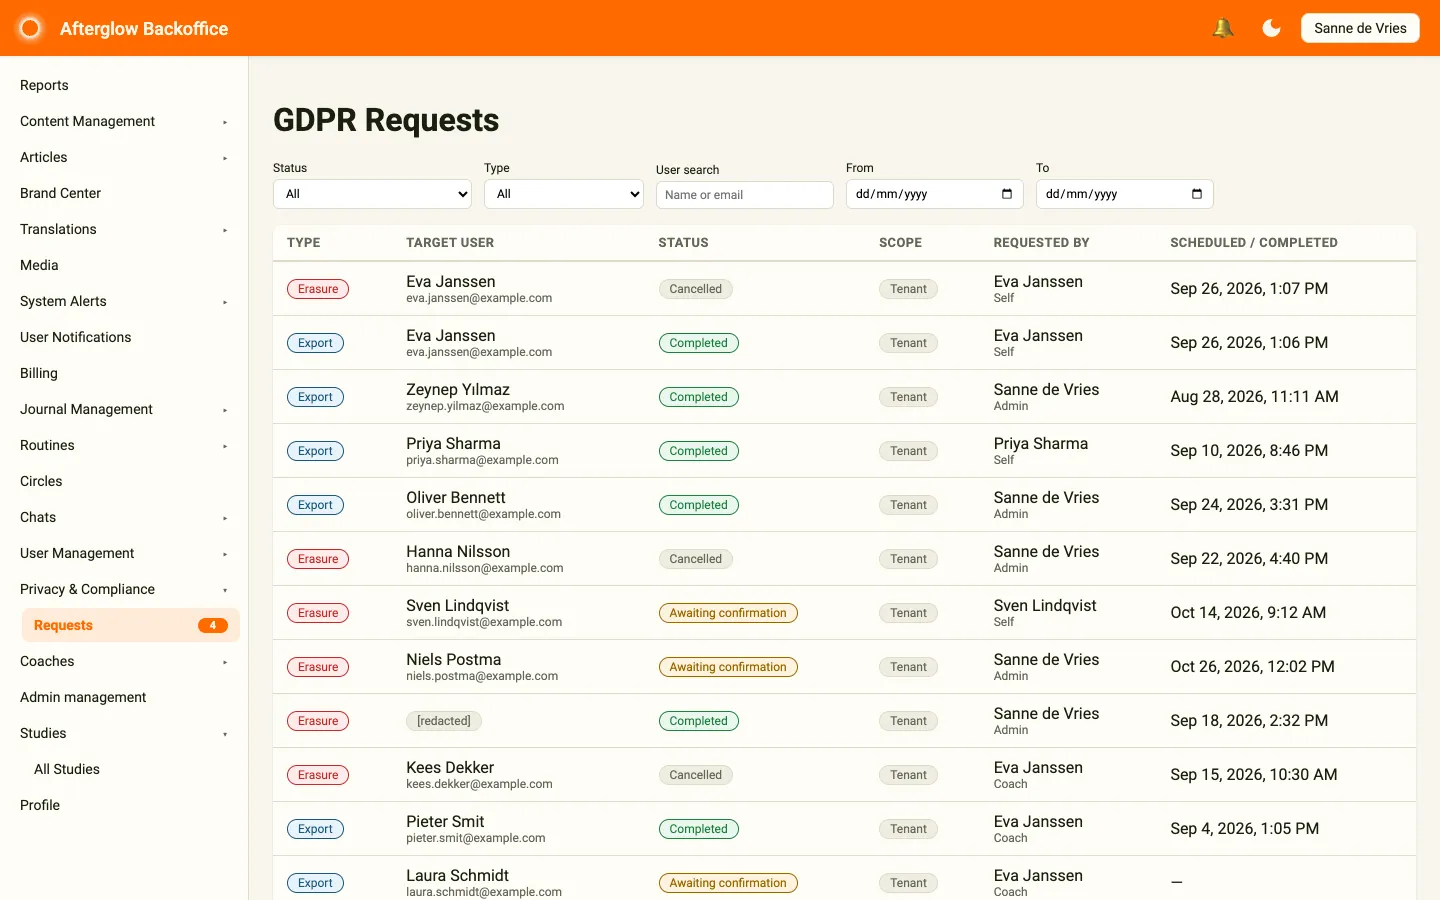Open All Studies submenu link

tap(130, 769)
